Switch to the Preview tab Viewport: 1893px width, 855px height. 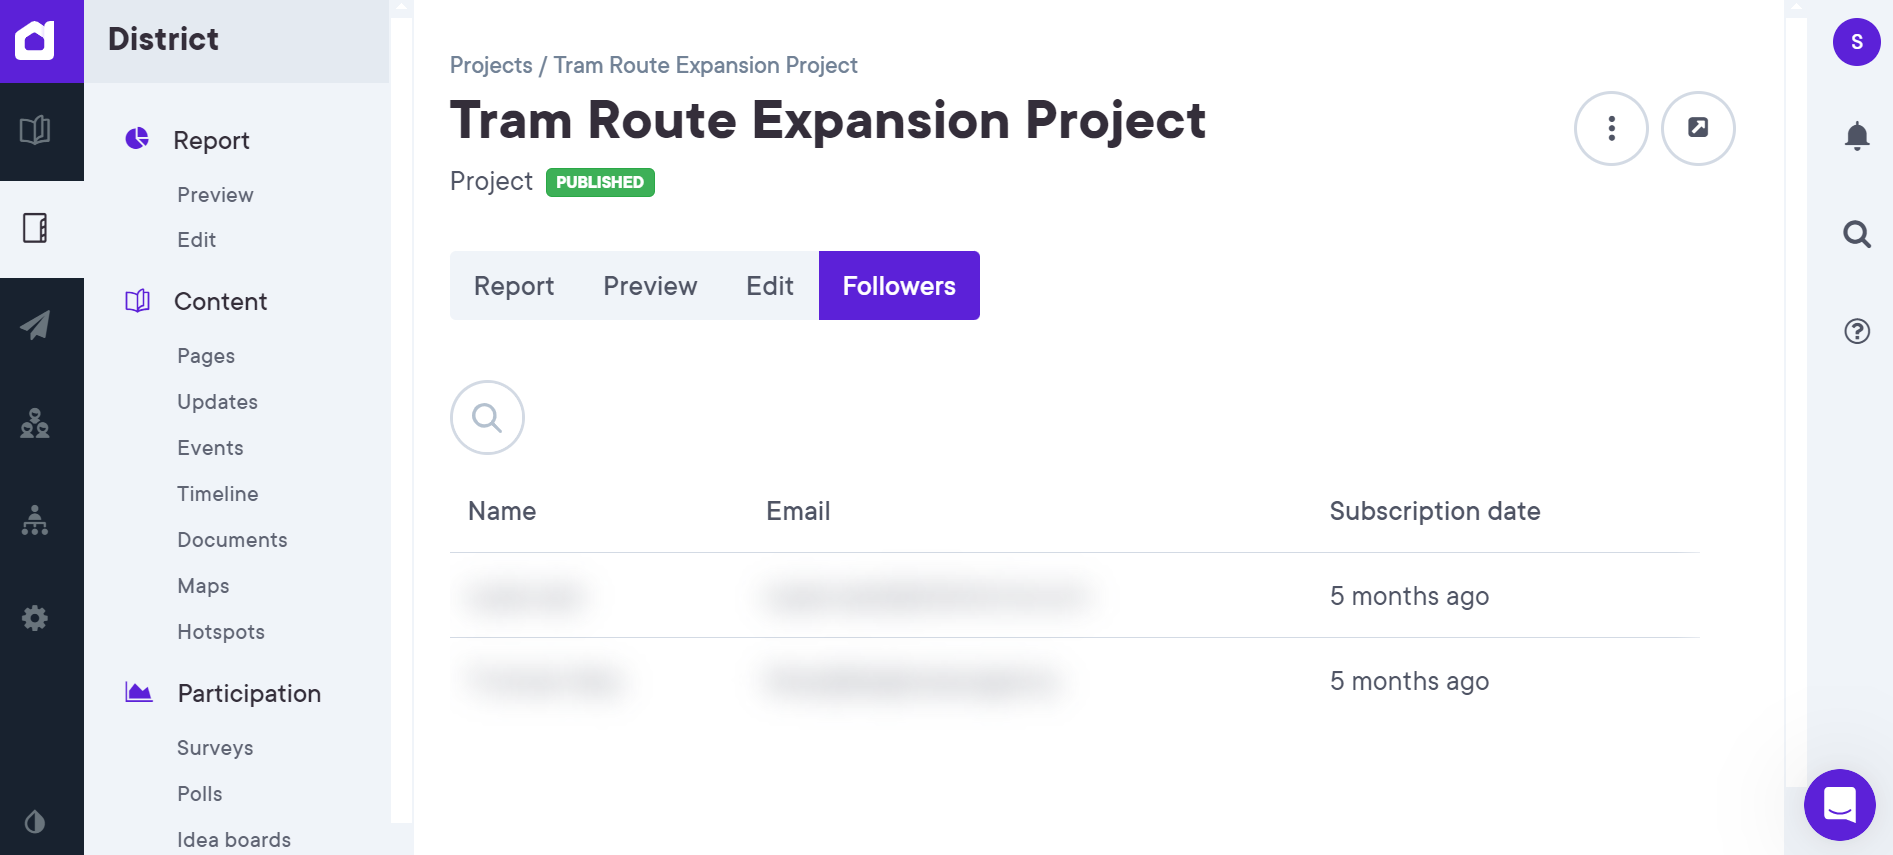(650, 286)
